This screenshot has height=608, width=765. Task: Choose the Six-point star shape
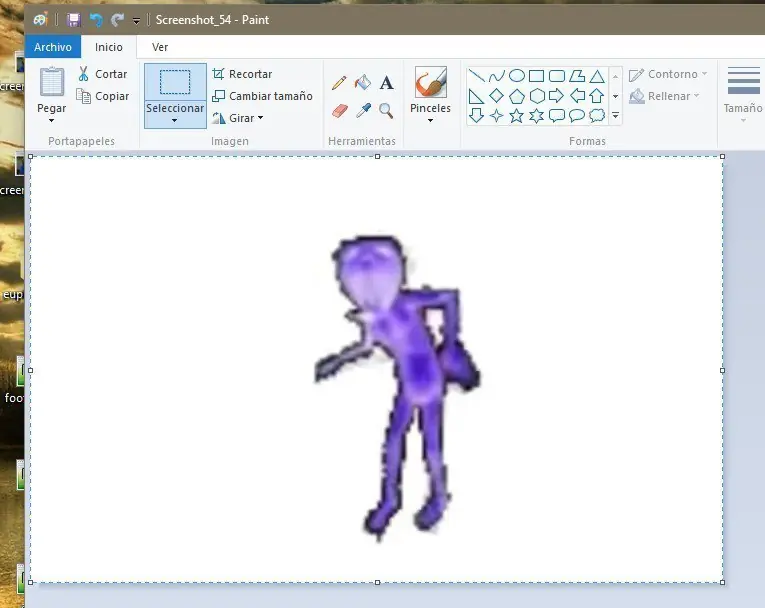(537, 116)
